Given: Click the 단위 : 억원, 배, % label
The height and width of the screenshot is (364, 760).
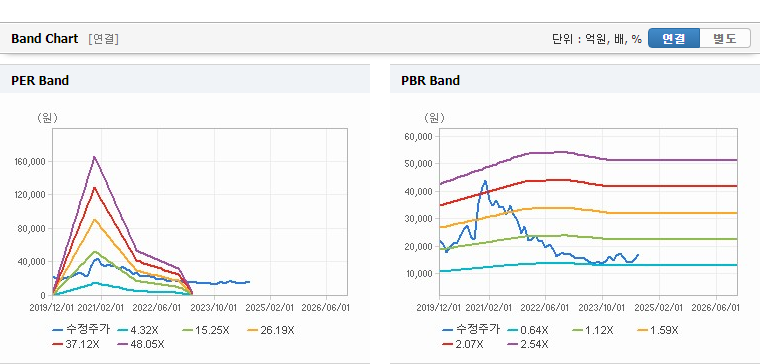Looking at the screenshot, I should pos(597,39).
